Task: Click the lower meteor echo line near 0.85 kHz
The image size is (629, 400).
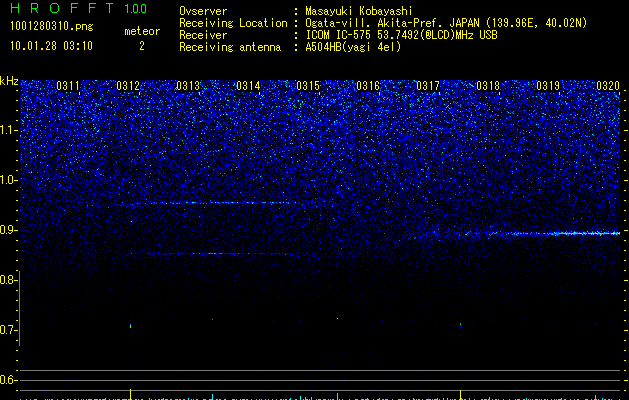Action: (211, 254)
